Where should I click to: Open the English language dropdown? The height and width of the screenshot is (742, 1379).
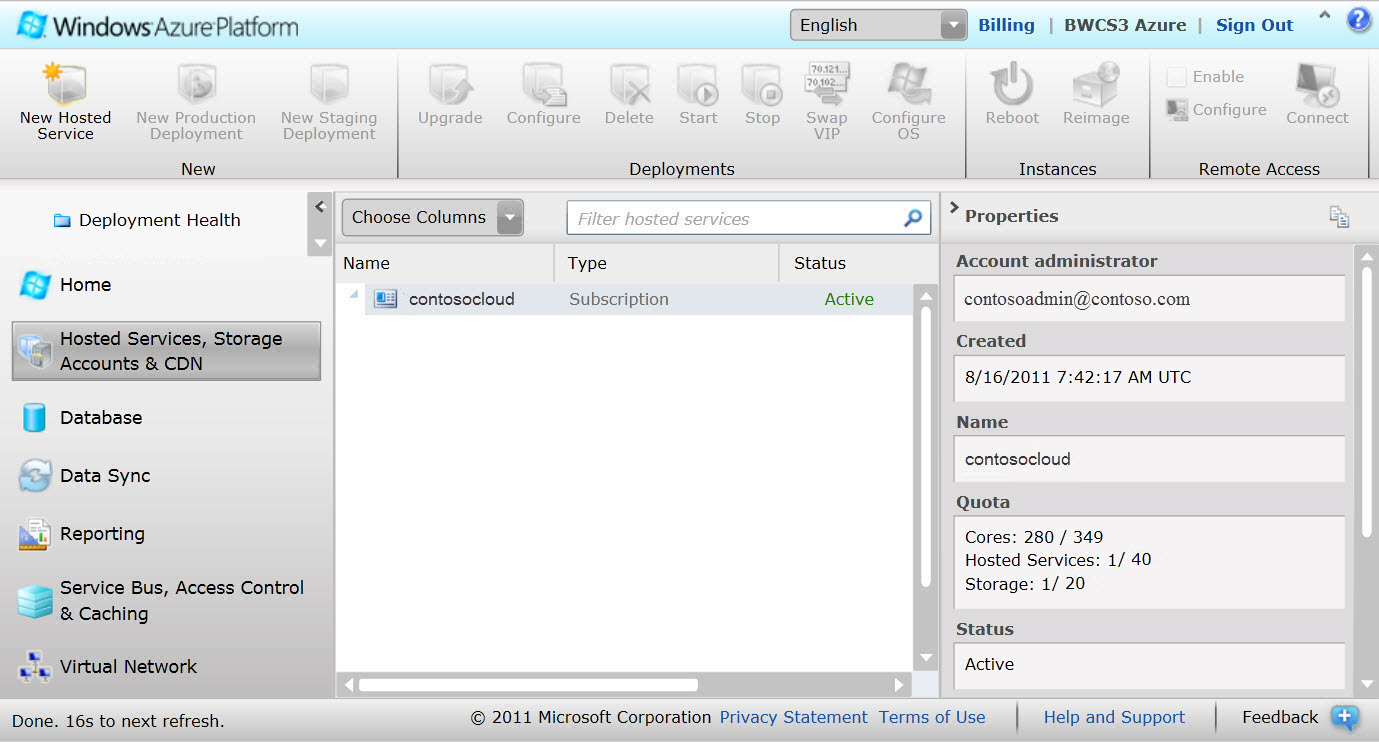(878, 25)
